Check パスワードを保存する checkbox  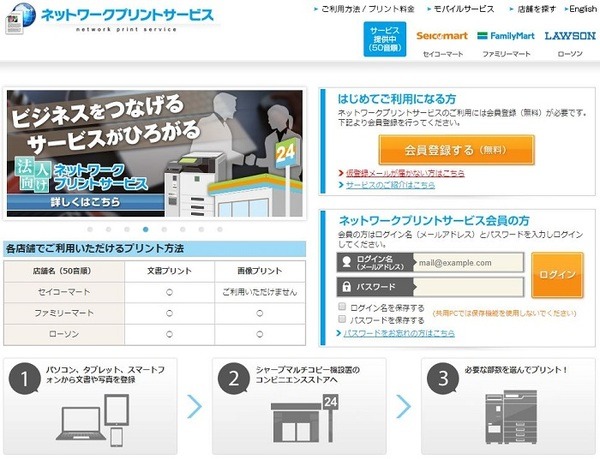[x=342, y=319]
